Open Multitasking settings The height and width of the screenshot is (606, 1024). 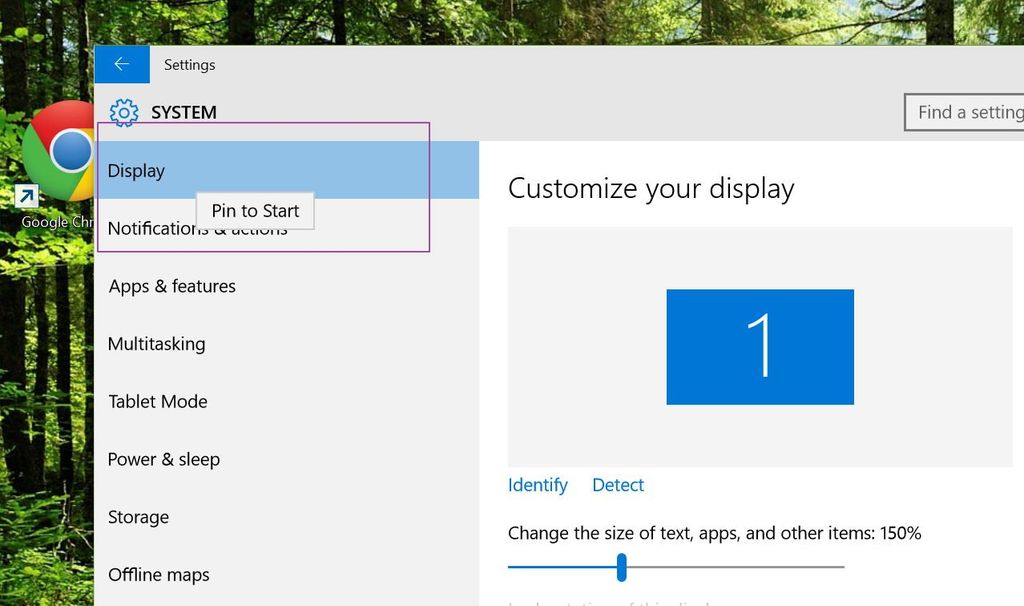(157, 343)
